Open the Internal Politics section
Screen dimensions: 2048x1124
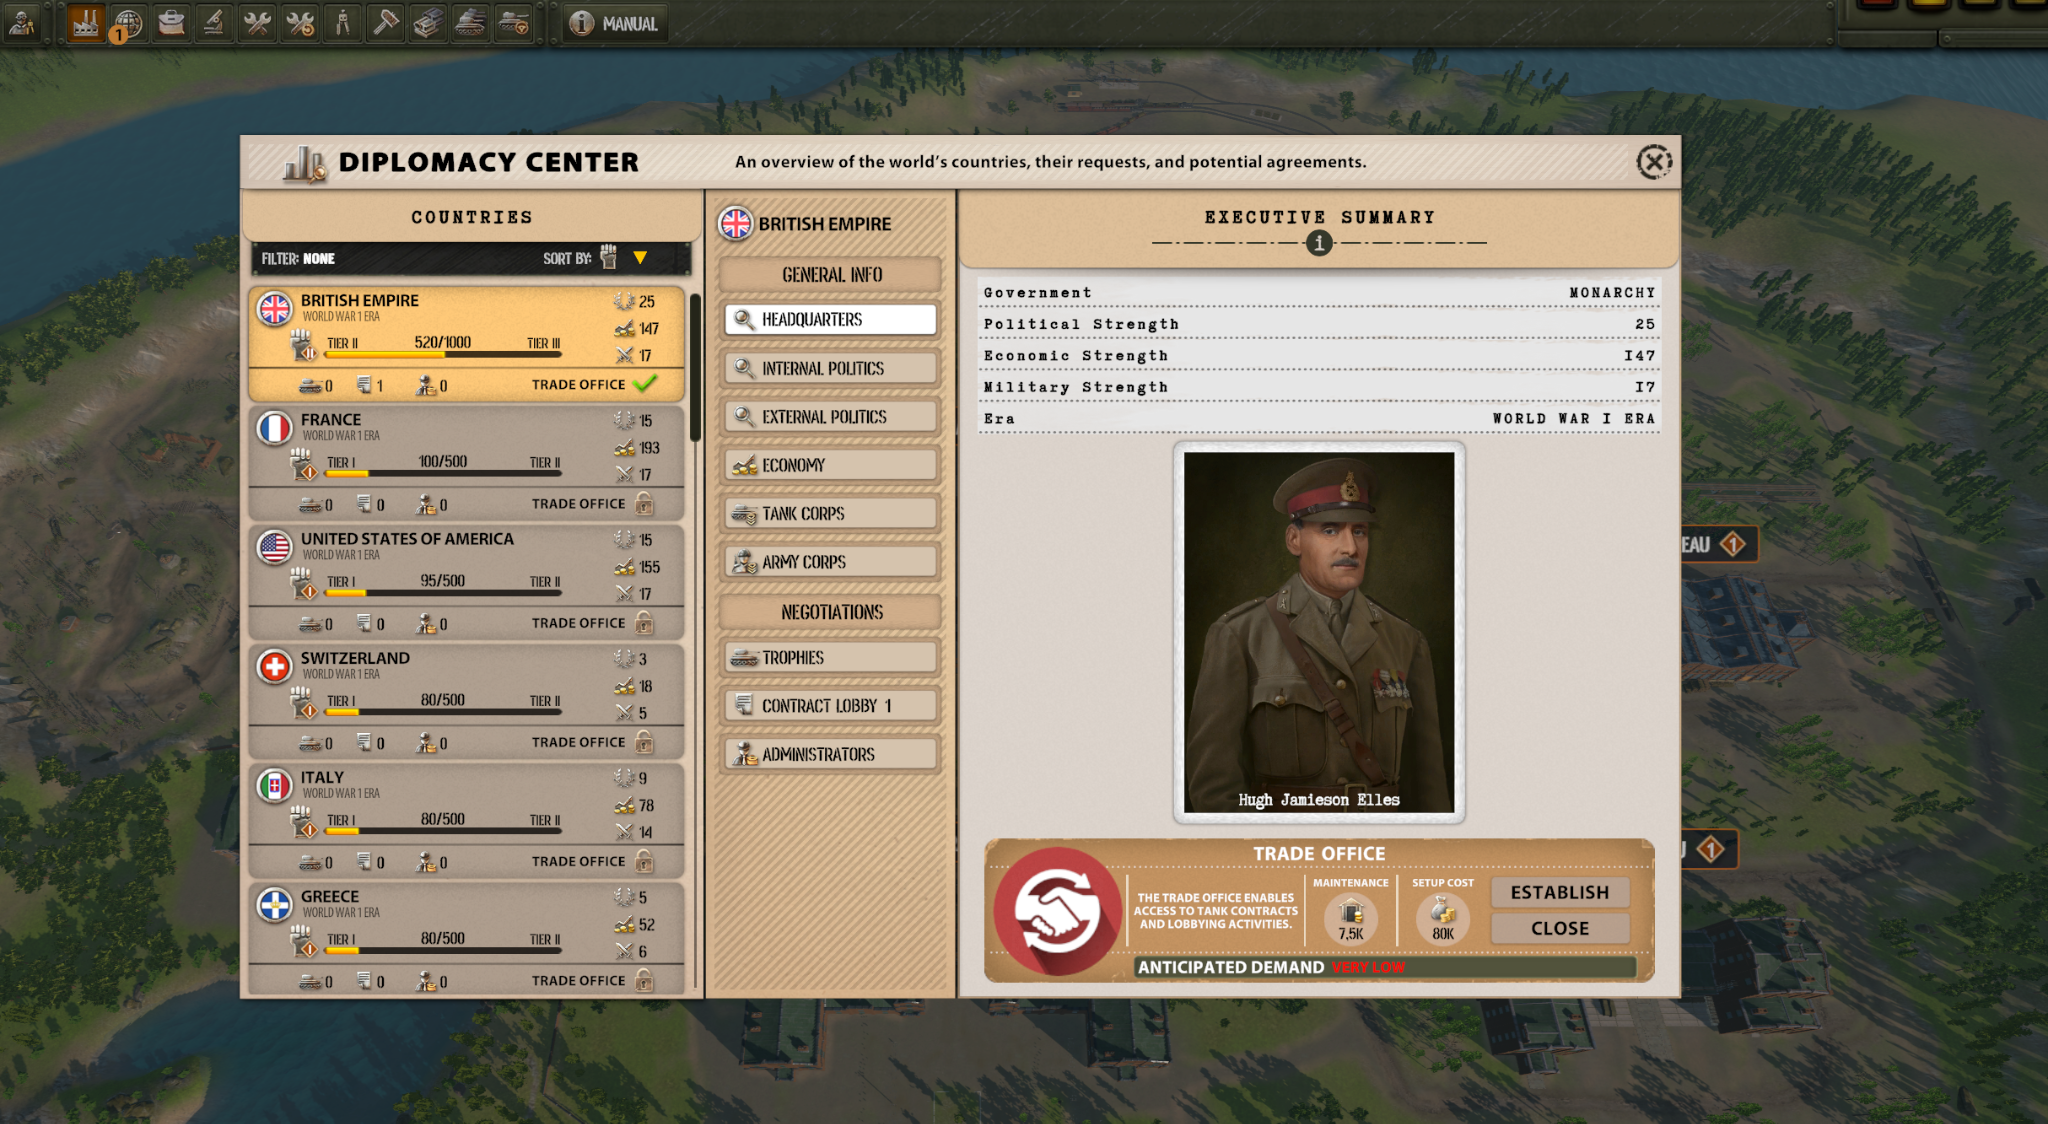pyautogui.click(x=830, y=368)
